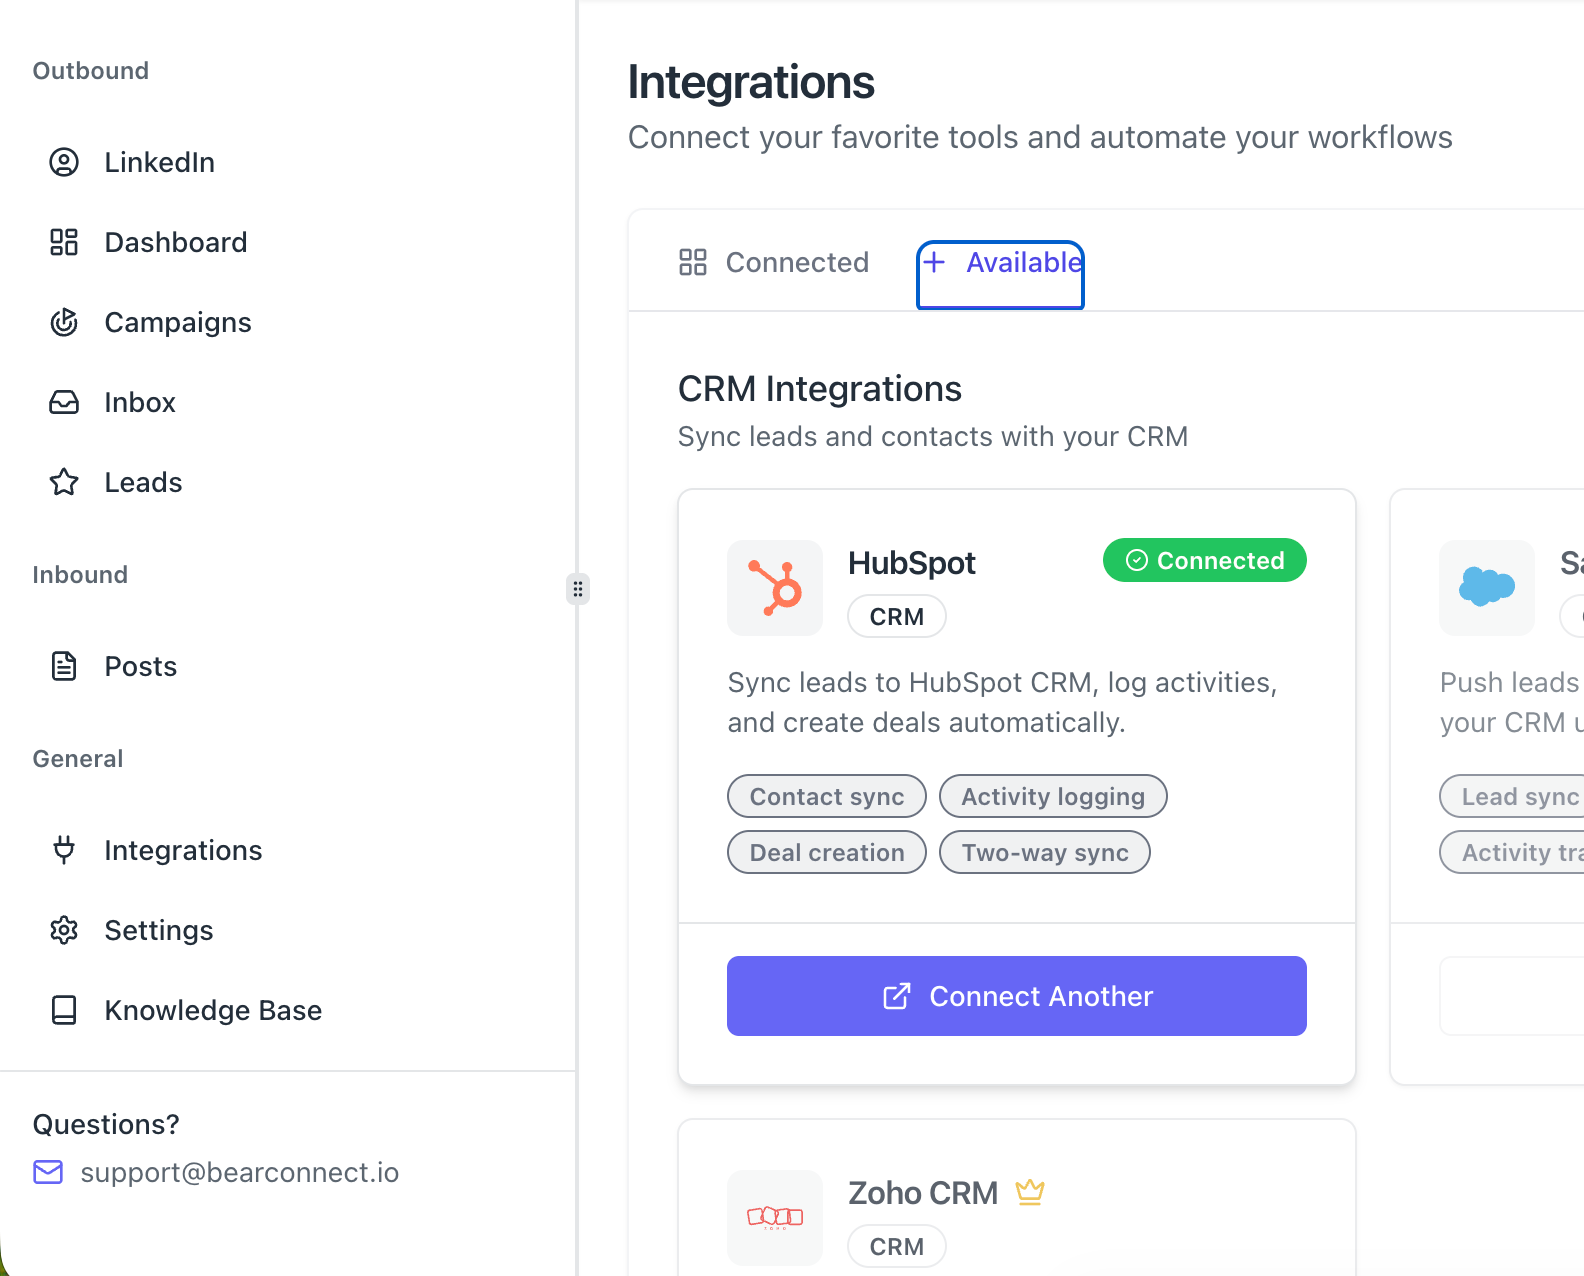Viewport: 1584px width, 1276px height.
Task: Click the LinkedIn profile icon in sidebar
Action: point(64,162)
